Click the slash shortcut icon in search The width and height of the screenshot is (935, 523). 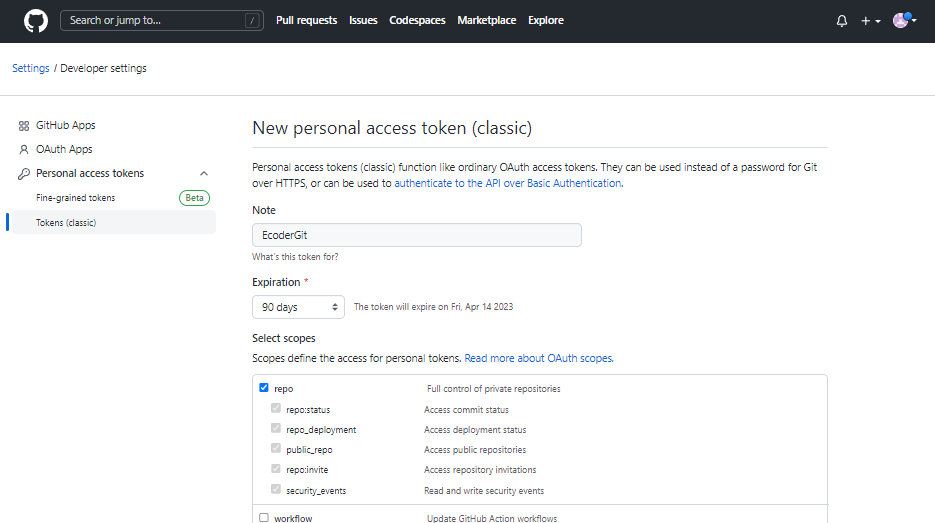tap(253, 20)
